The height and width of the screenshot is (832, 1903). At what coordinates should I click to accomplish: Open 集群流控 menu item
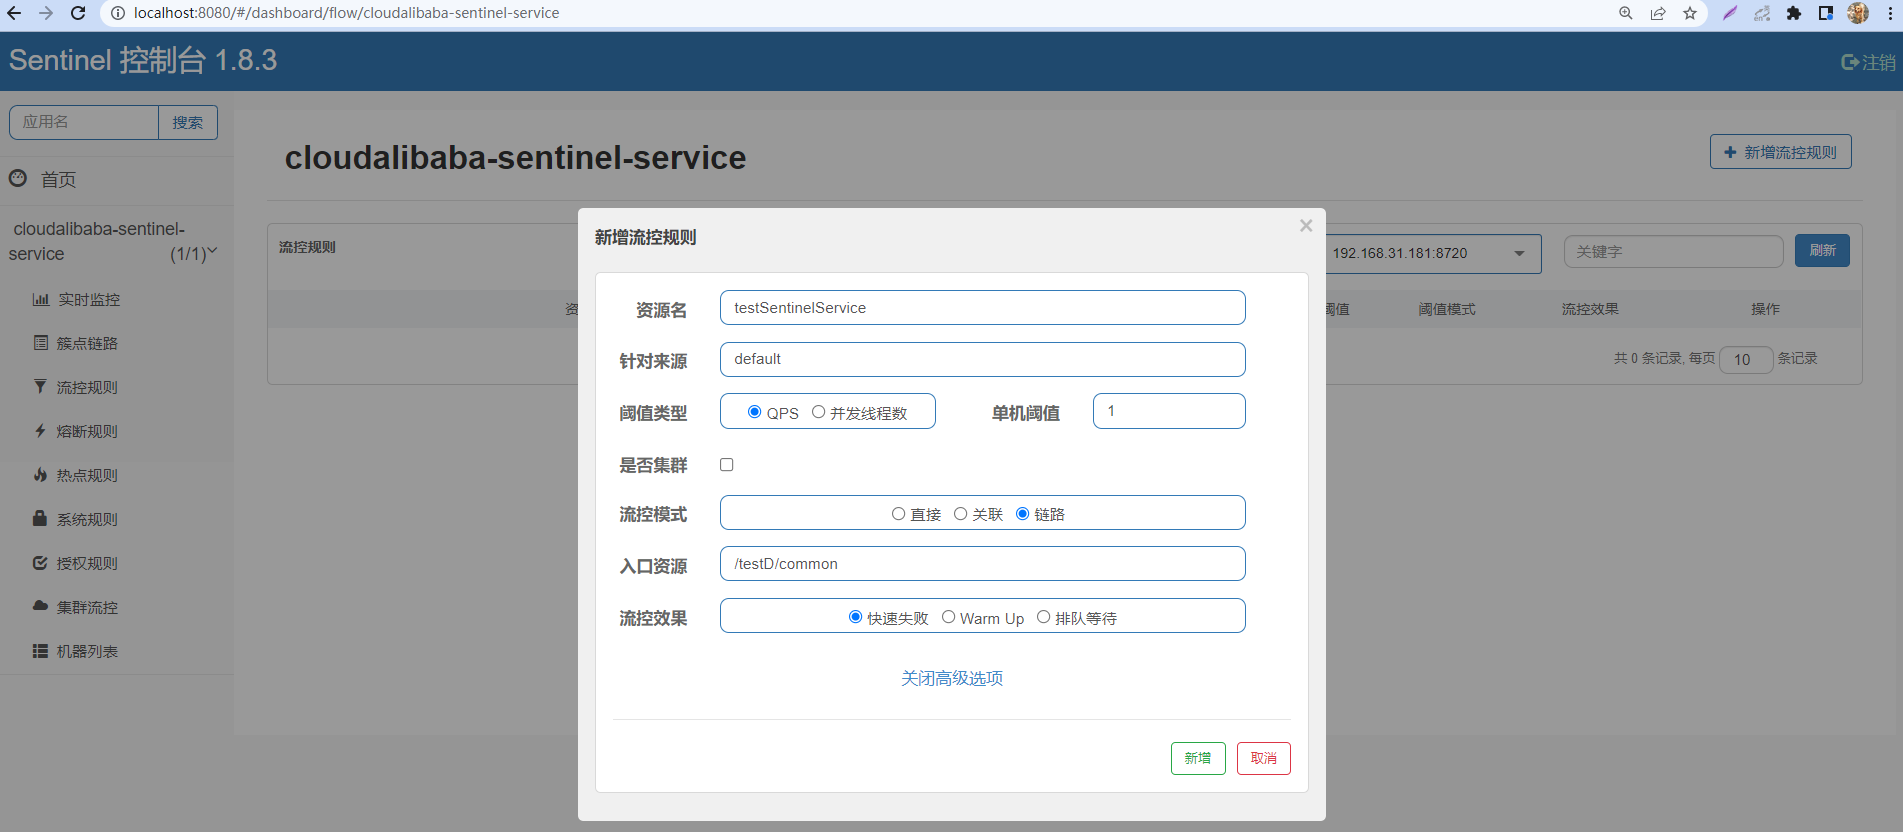(x=87, y=607)
